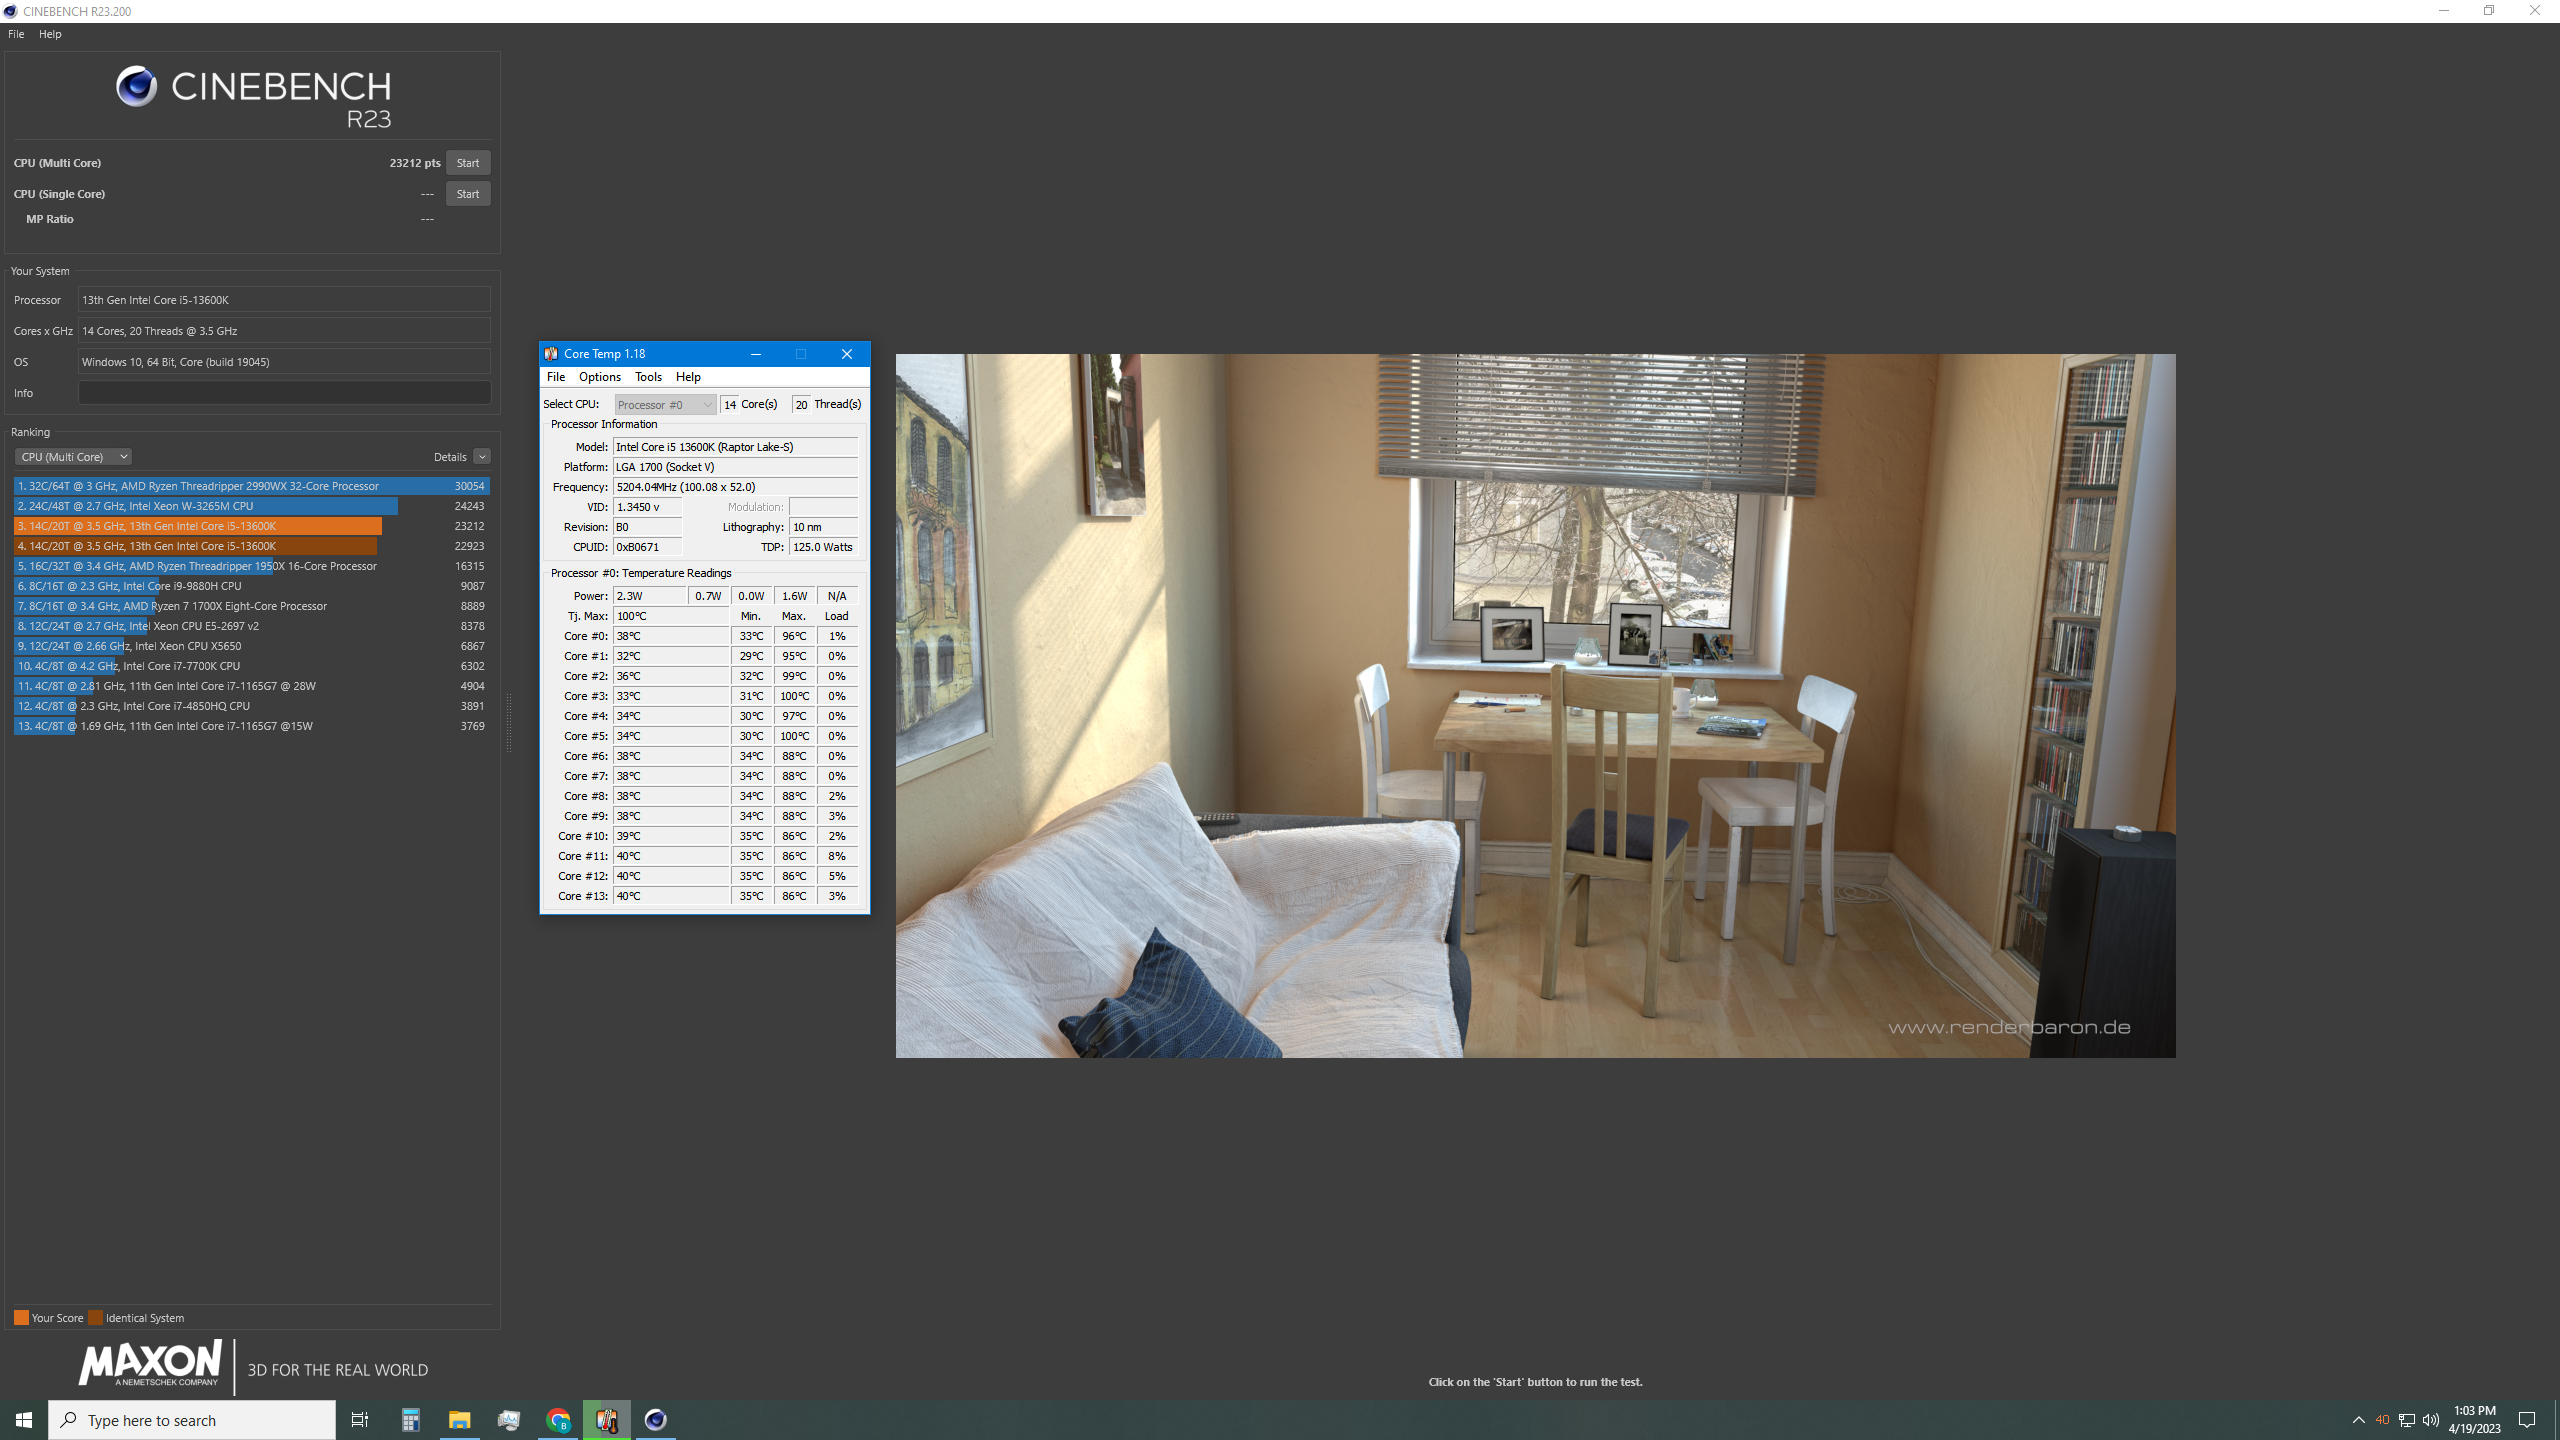Click the Cinebench R23 sphere logo

(x=136, y=86)
